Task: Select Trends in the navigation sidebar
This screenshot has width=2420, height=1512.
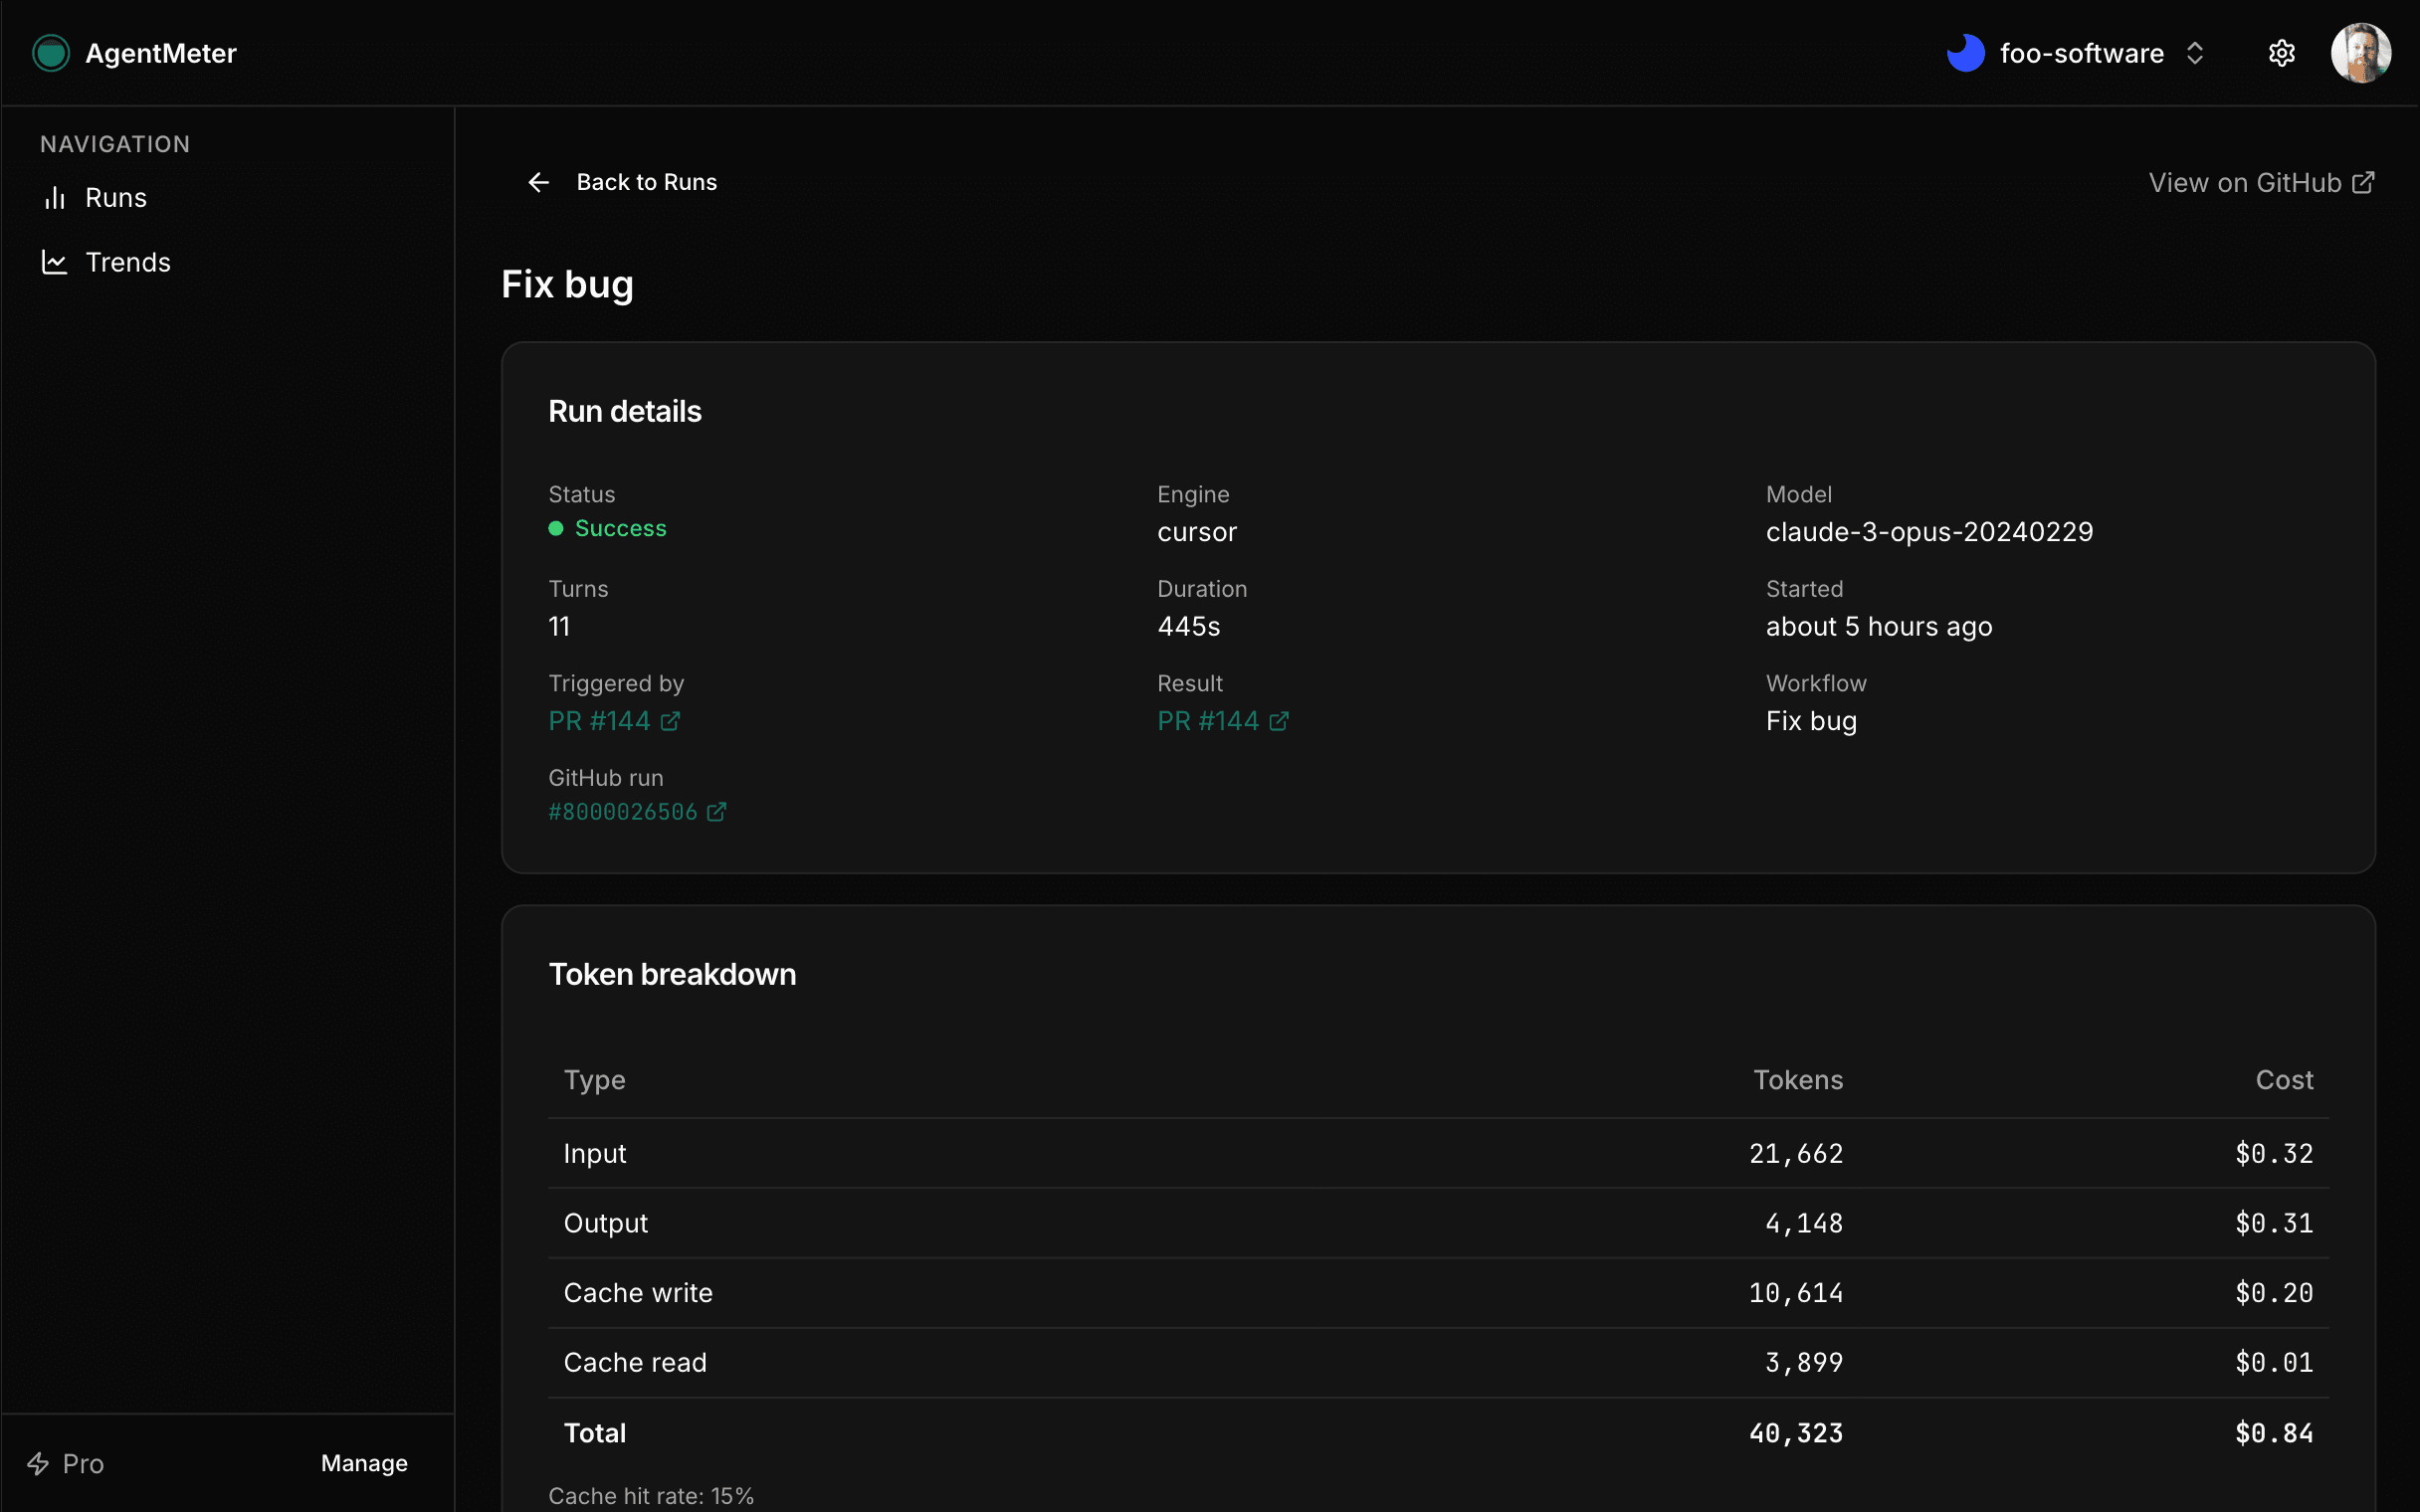Action: [x=130, y=261]
